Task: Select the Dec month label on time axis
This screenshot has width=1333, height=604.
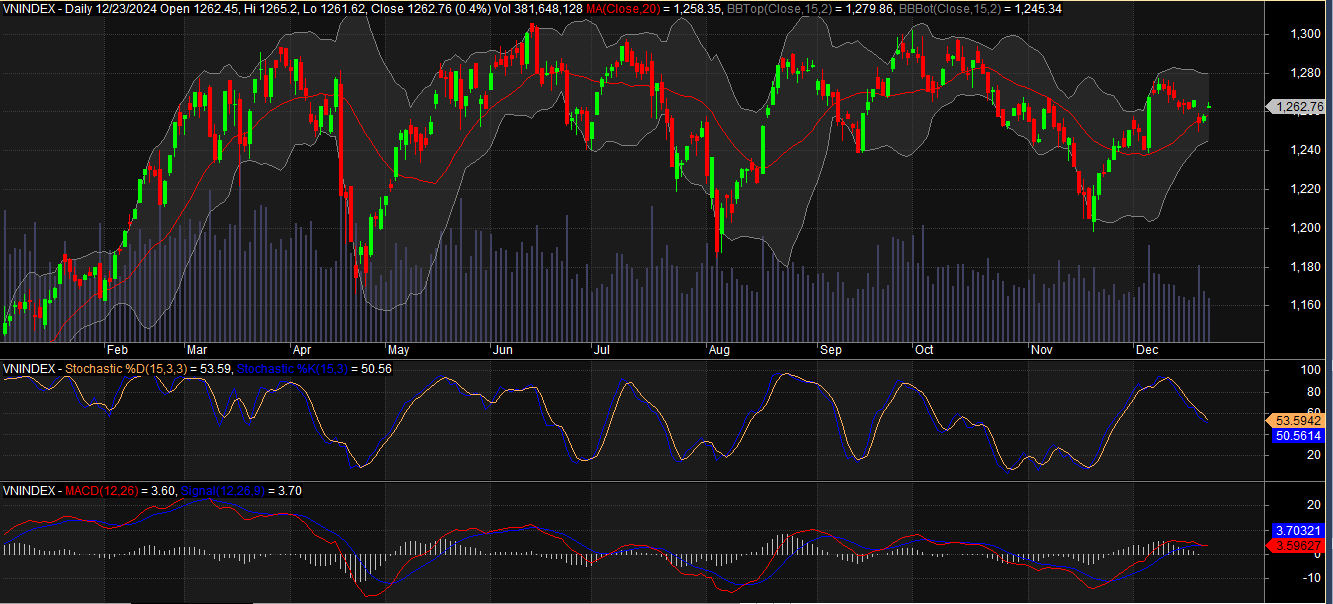Action: pos(1146,351)
